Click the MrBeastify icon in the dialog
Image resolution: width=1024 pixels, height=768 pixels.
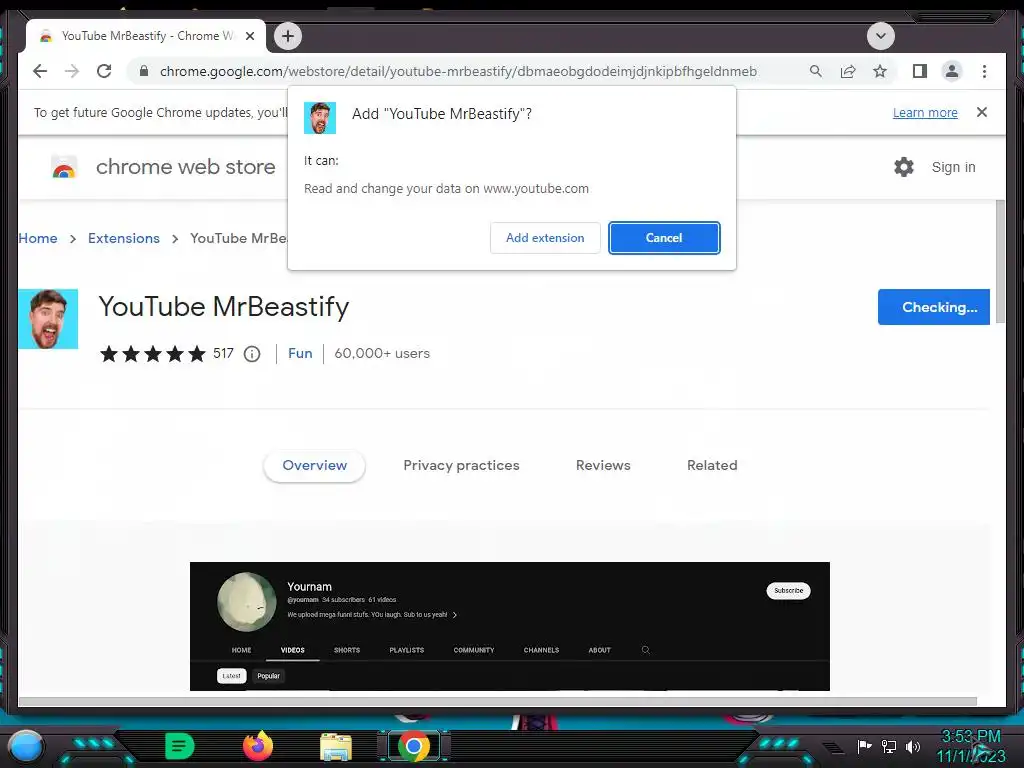tap(320, 118)
